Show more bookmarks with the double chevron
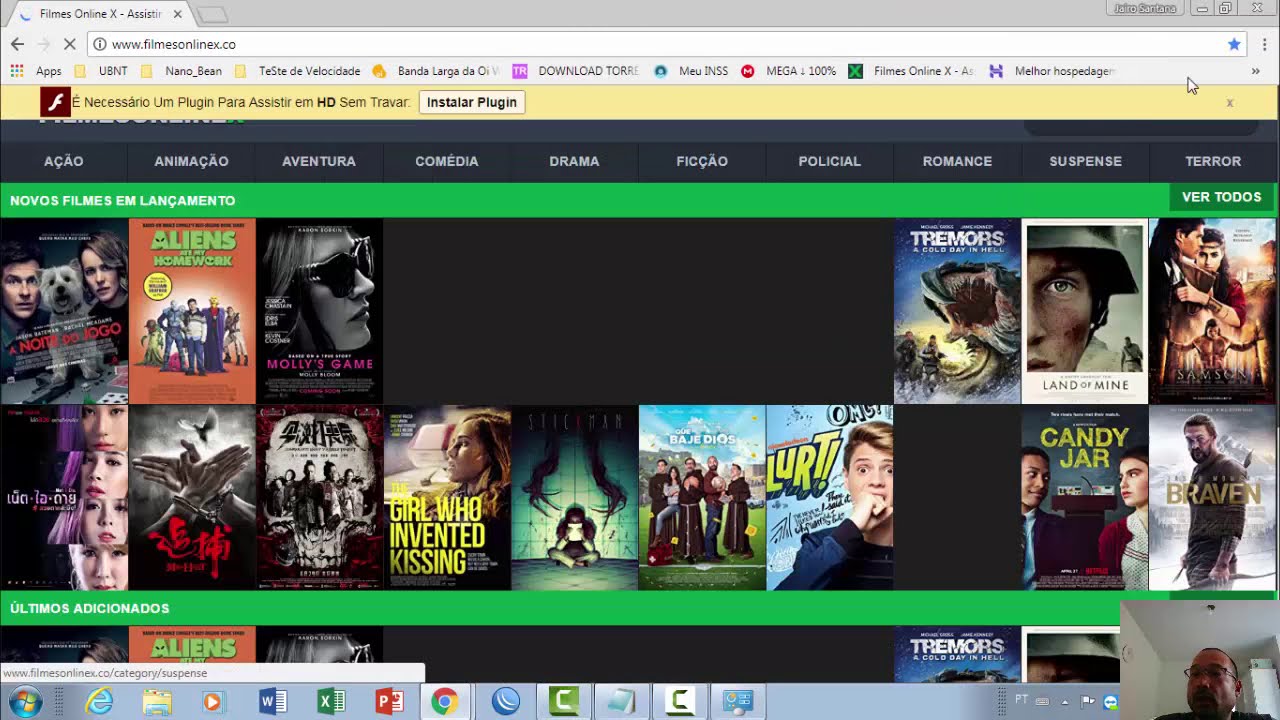The height and width of the screenshot is (720, 1280). [1255, 71]
